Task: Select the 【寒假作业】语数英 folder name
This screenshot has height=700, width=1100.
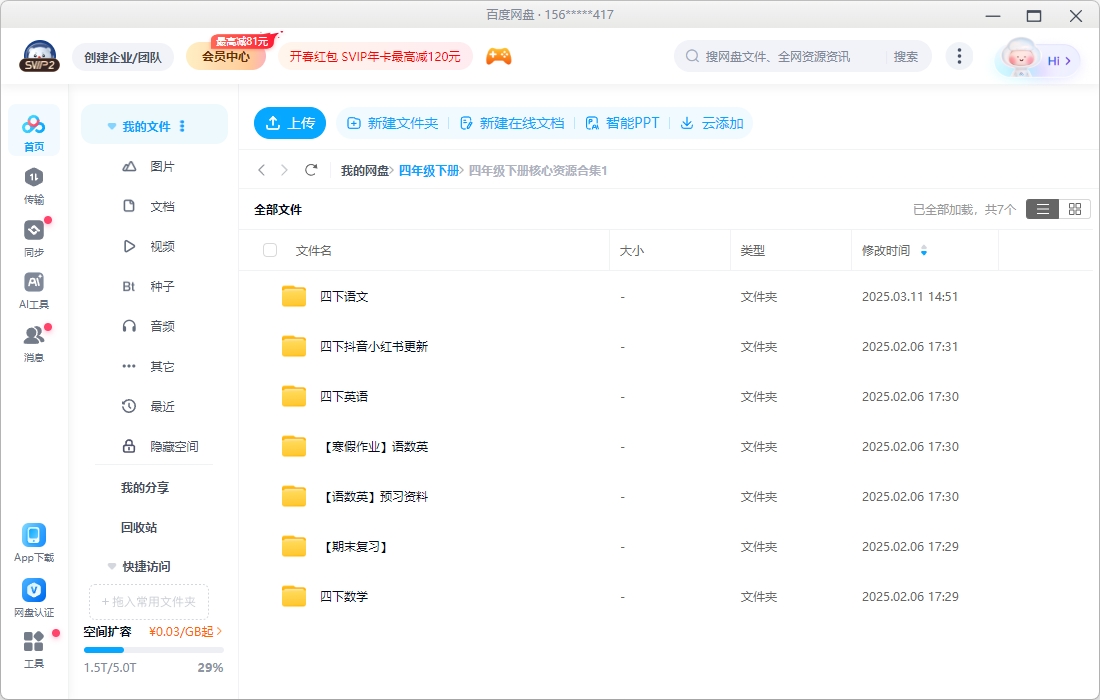Action: coord(374,447)
